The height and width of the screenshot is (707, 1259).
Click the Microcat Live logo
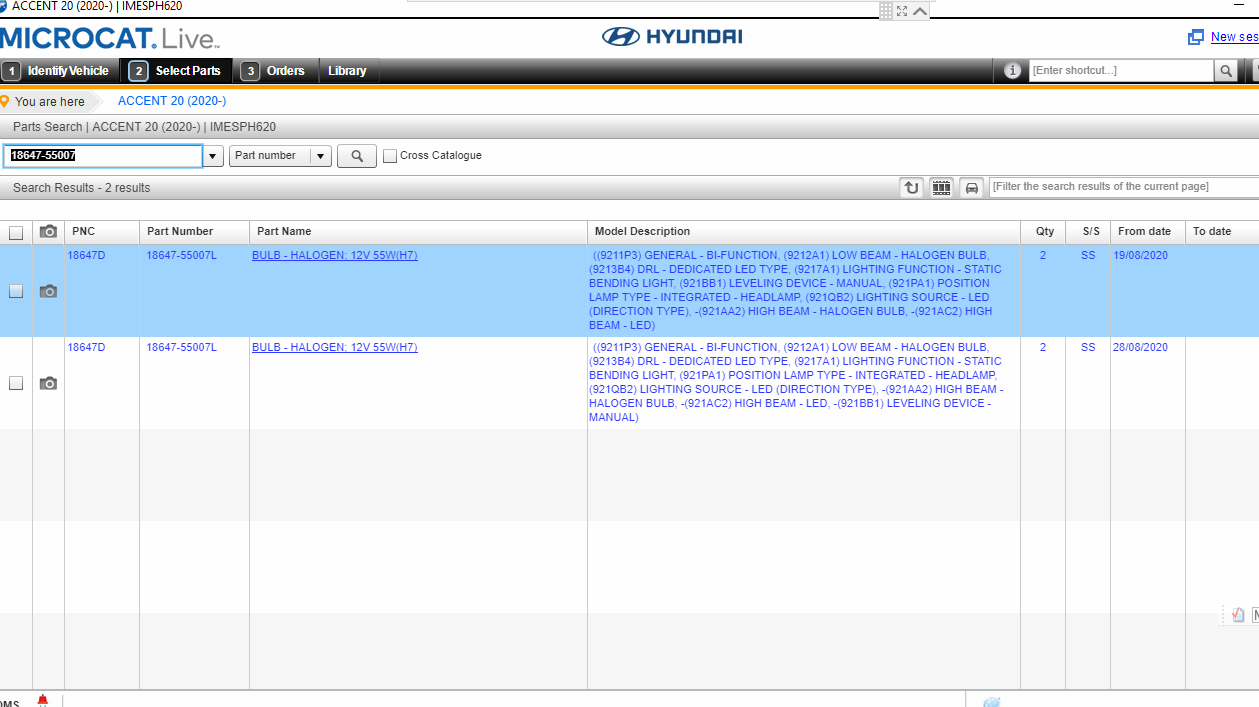click(x=108, y=39)
